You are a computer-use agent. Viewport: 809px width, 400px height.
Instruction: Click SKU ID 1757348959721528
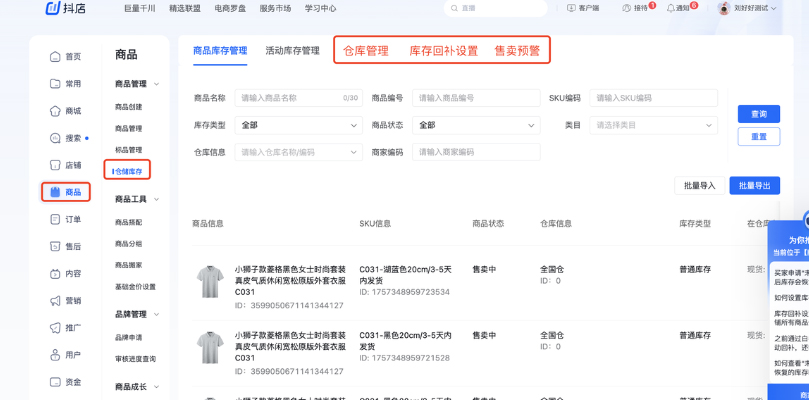click(x=404, y=358)
